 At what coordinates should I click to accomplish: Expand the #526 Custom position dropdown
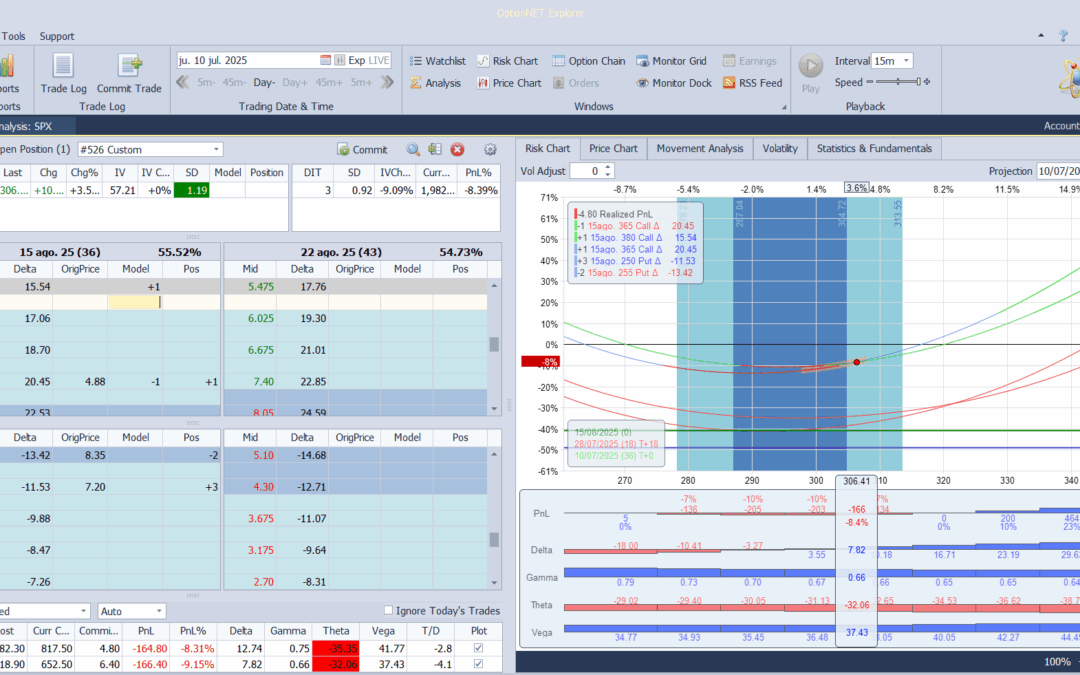click(216, 149)
